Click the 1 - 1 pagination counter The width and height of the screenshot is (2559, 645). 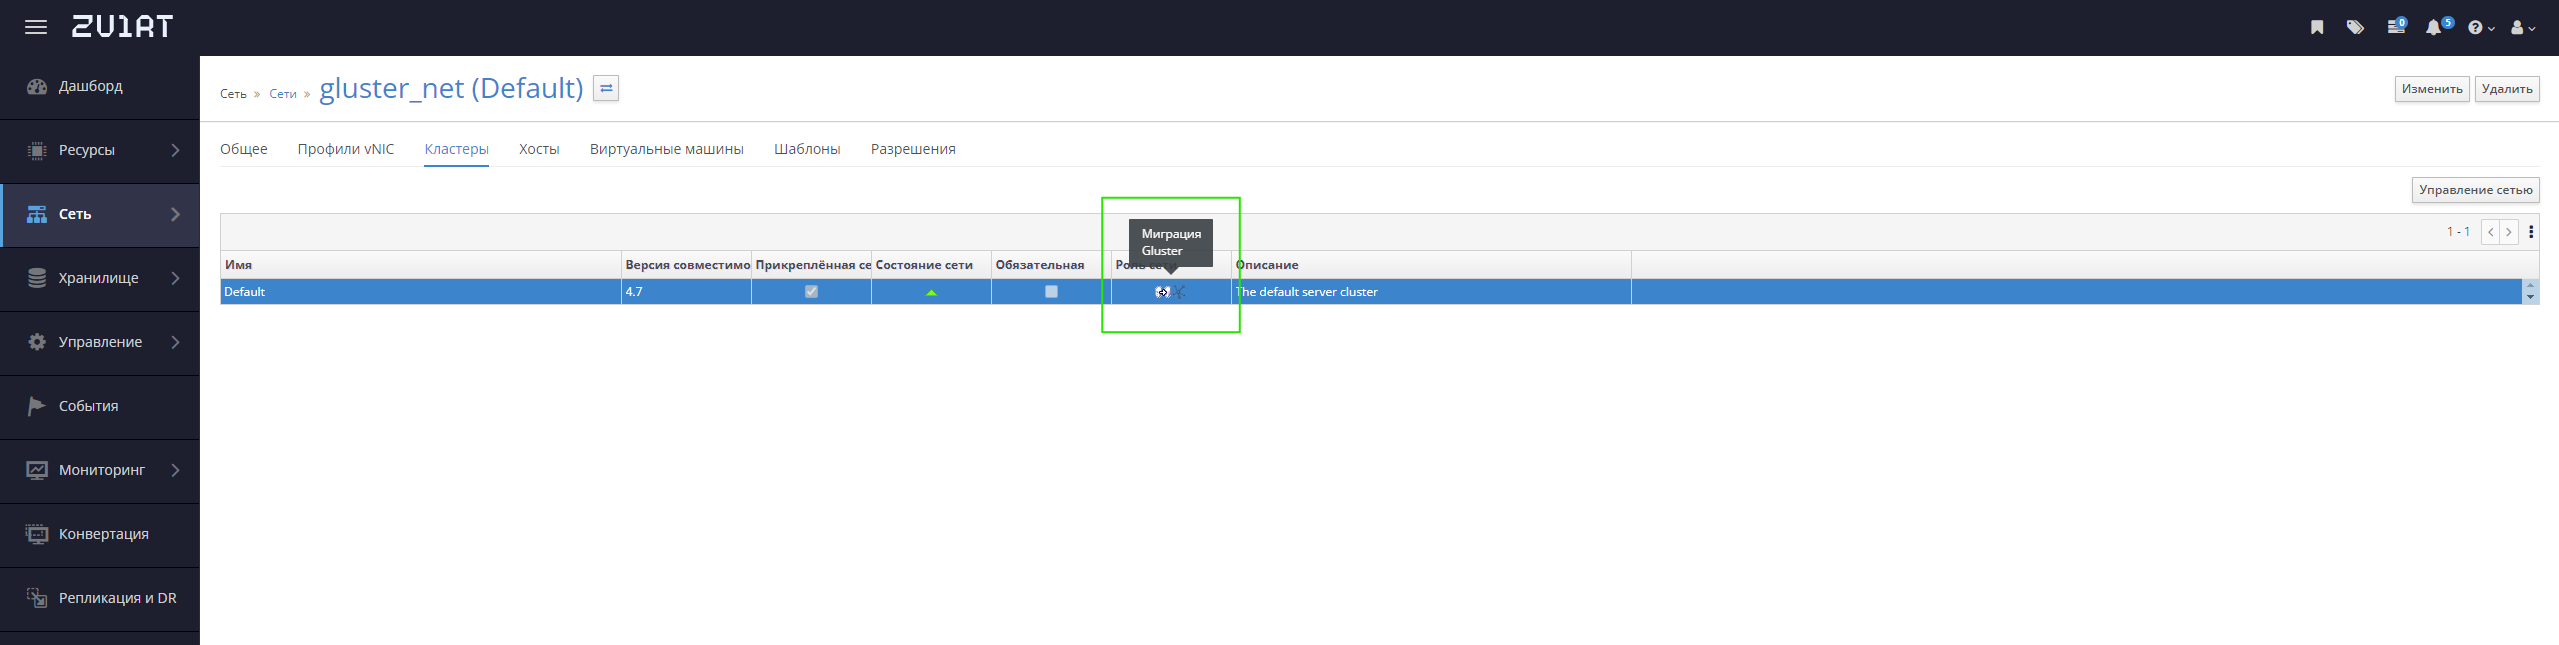point(2458,232)
